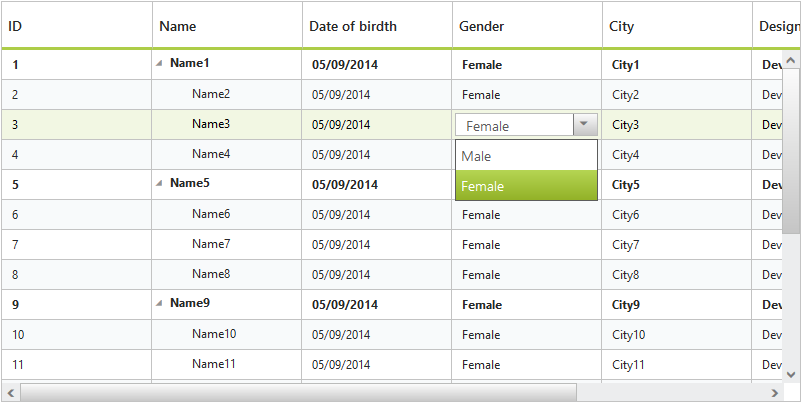Open the Gender combo box arrow

point(585,125)
